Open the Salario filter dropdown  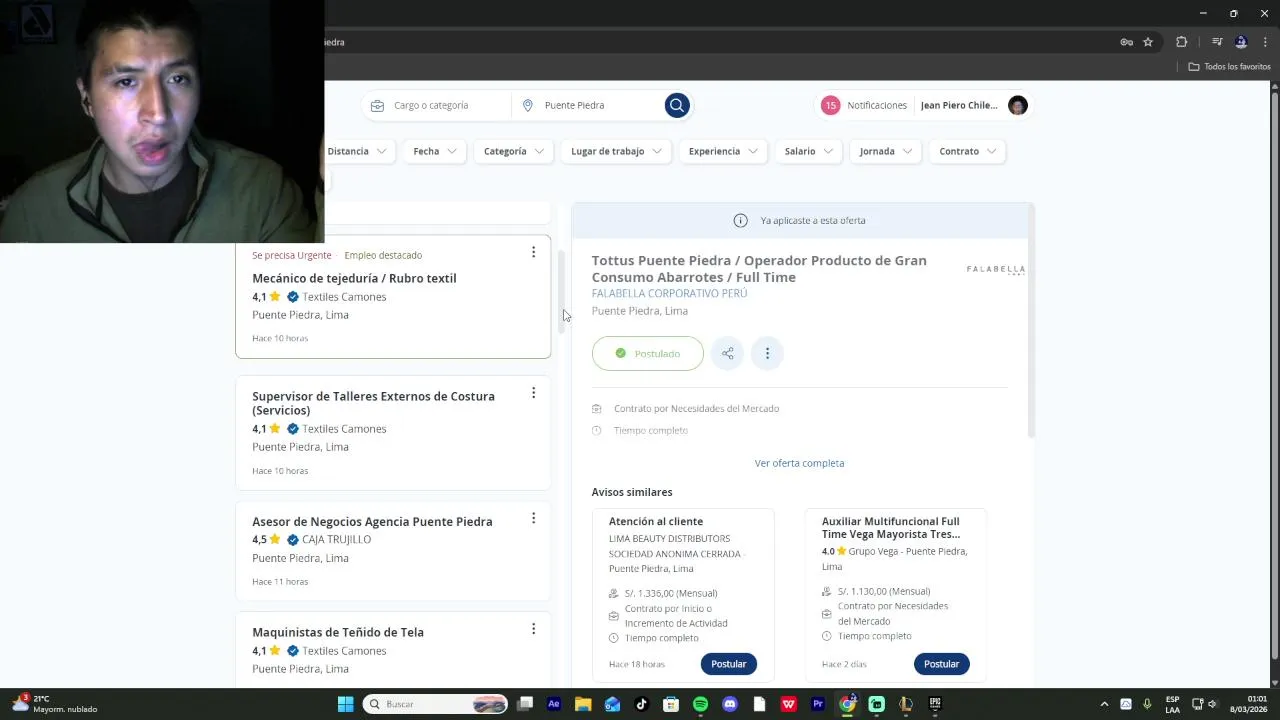808,151
